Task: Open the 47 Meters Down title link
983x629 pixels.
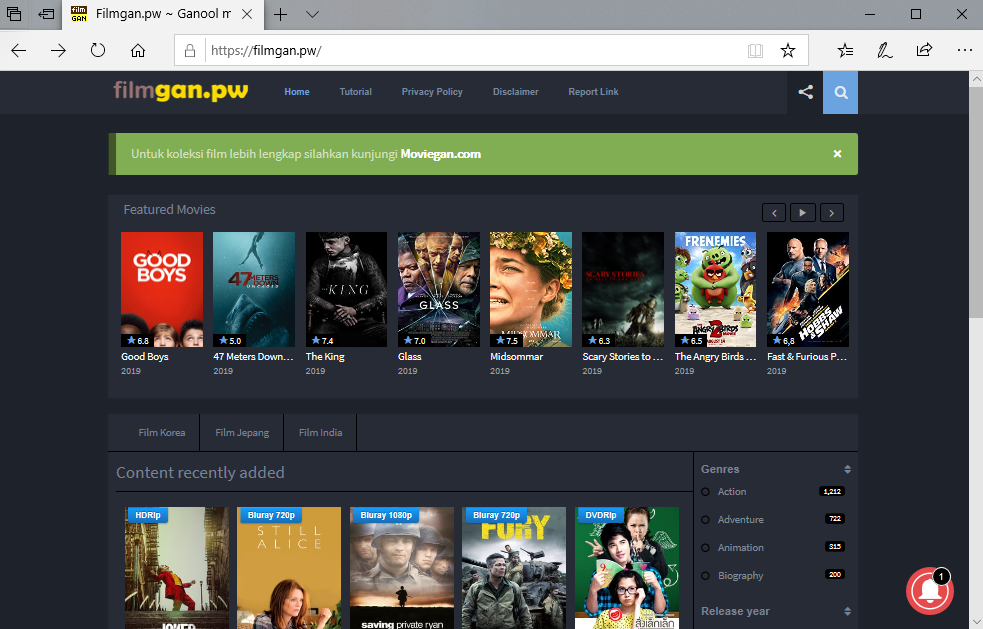Action: point(253,356)
